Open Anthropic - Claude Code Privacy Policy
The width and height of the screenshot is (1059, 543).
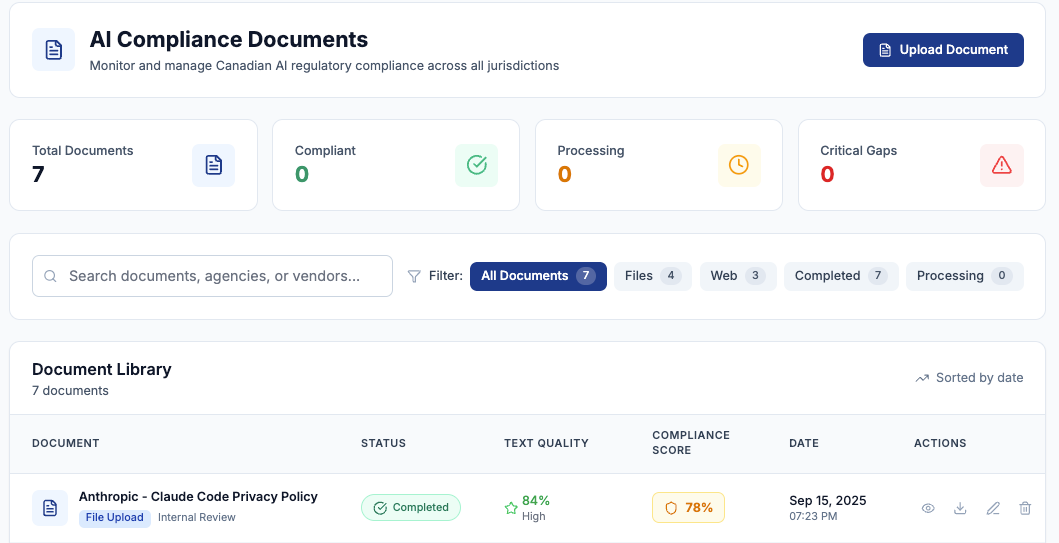point(198,497)
